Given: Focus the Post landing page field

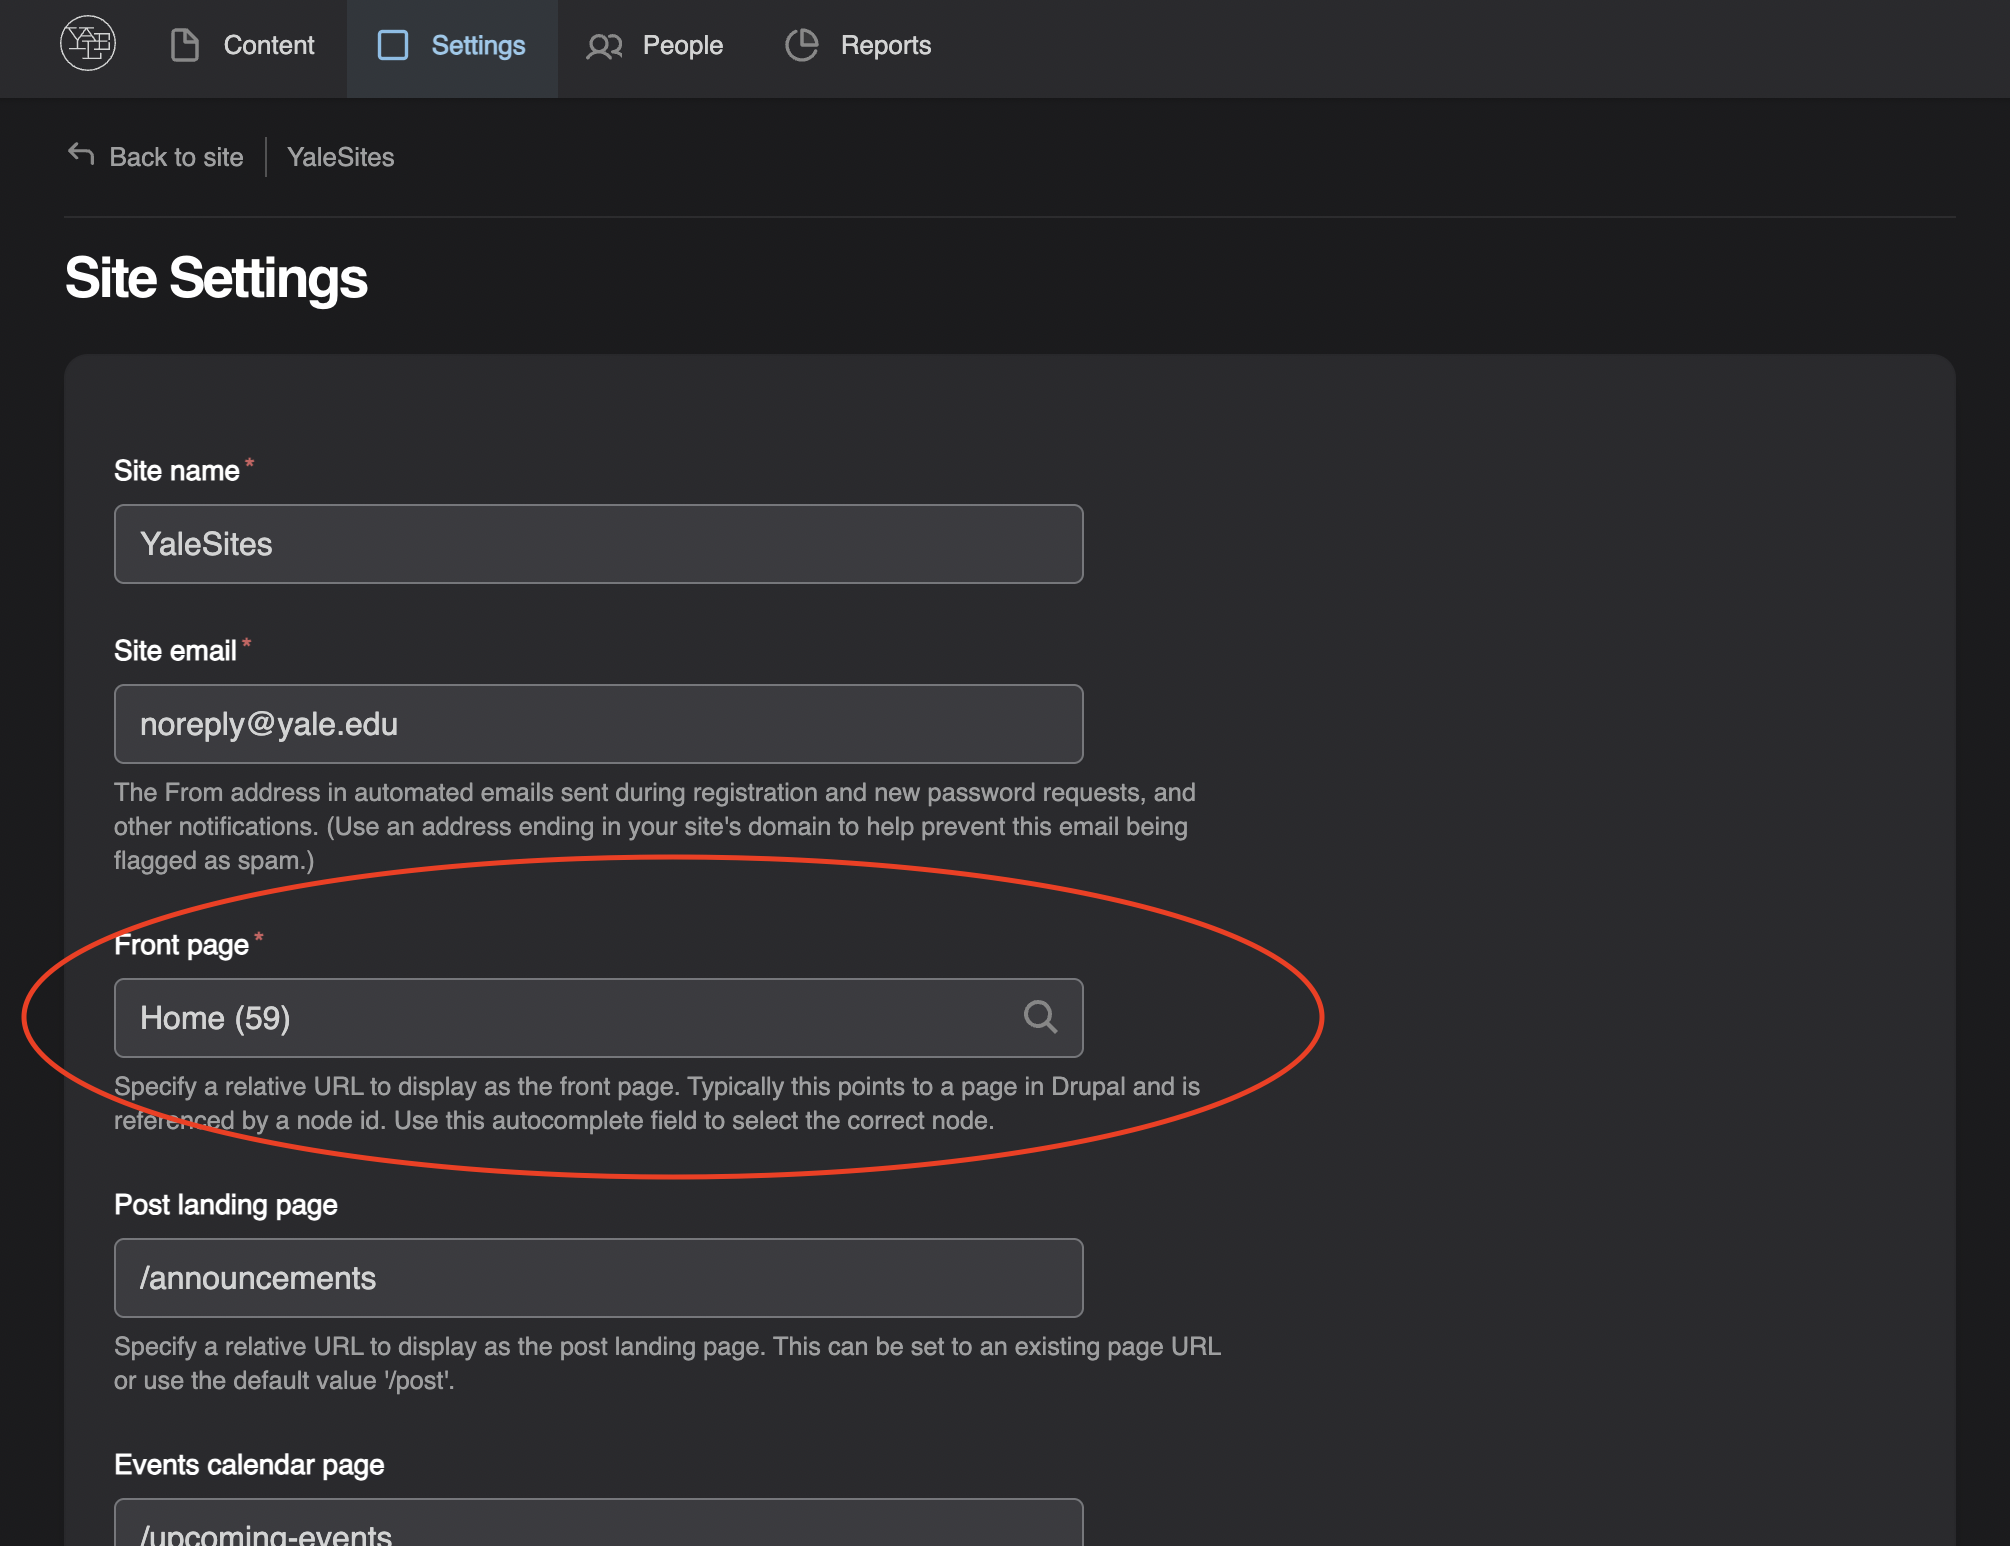Looking at the screenshot, I should coord(598,1278).
